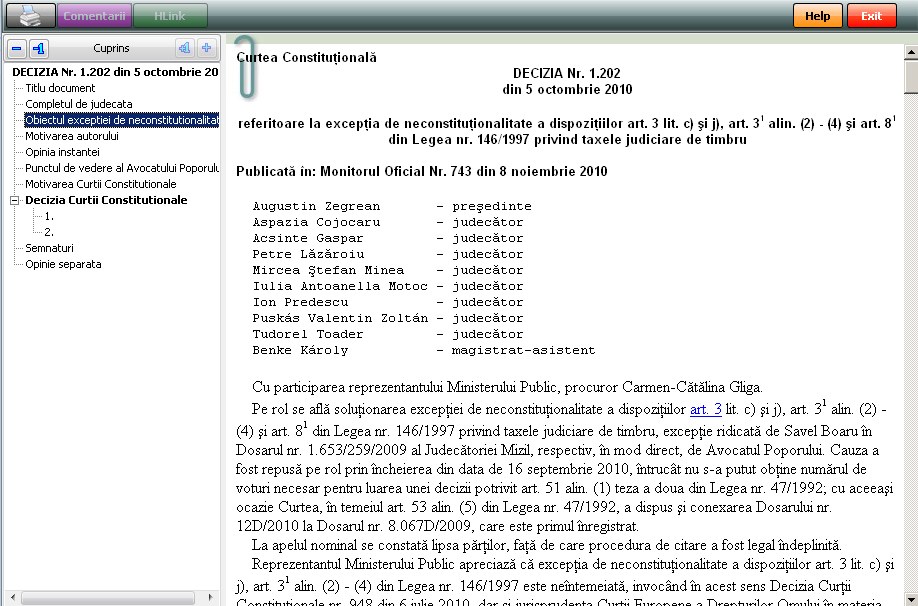918x606 pixels.
Task: Open Punctul de vedere al Avocatului Poporului
Action: tap(122, 168)
